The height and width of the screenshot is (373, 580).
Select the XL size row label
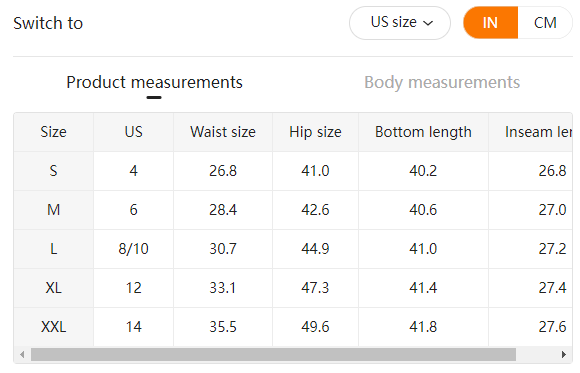[x=54, y=288]
